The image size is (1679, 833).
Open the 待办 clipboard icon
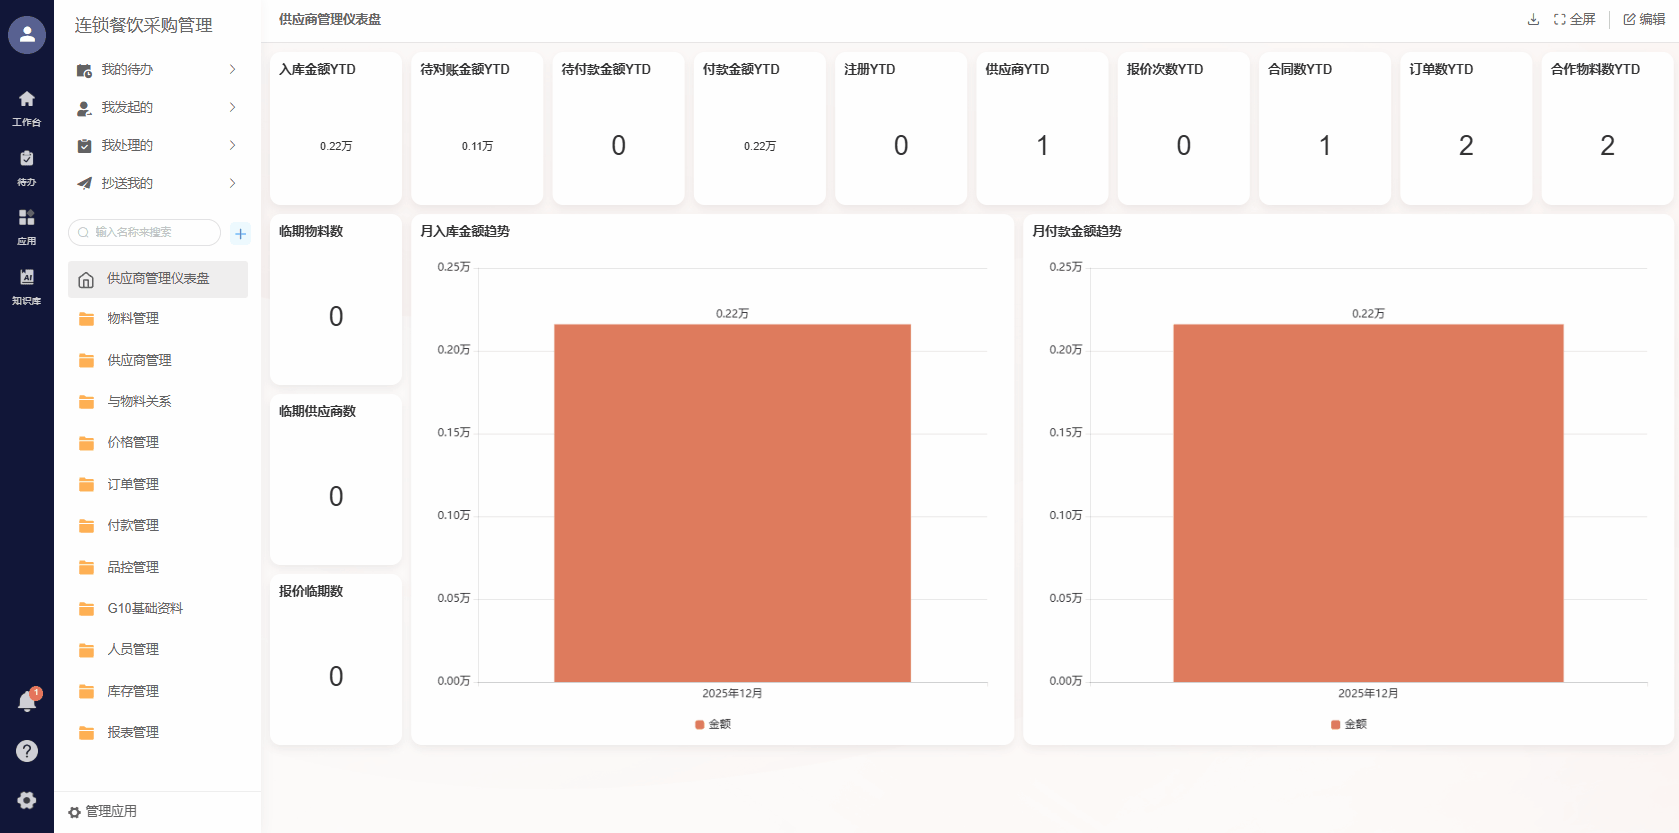pyautogui.click(x=27, y=167)
